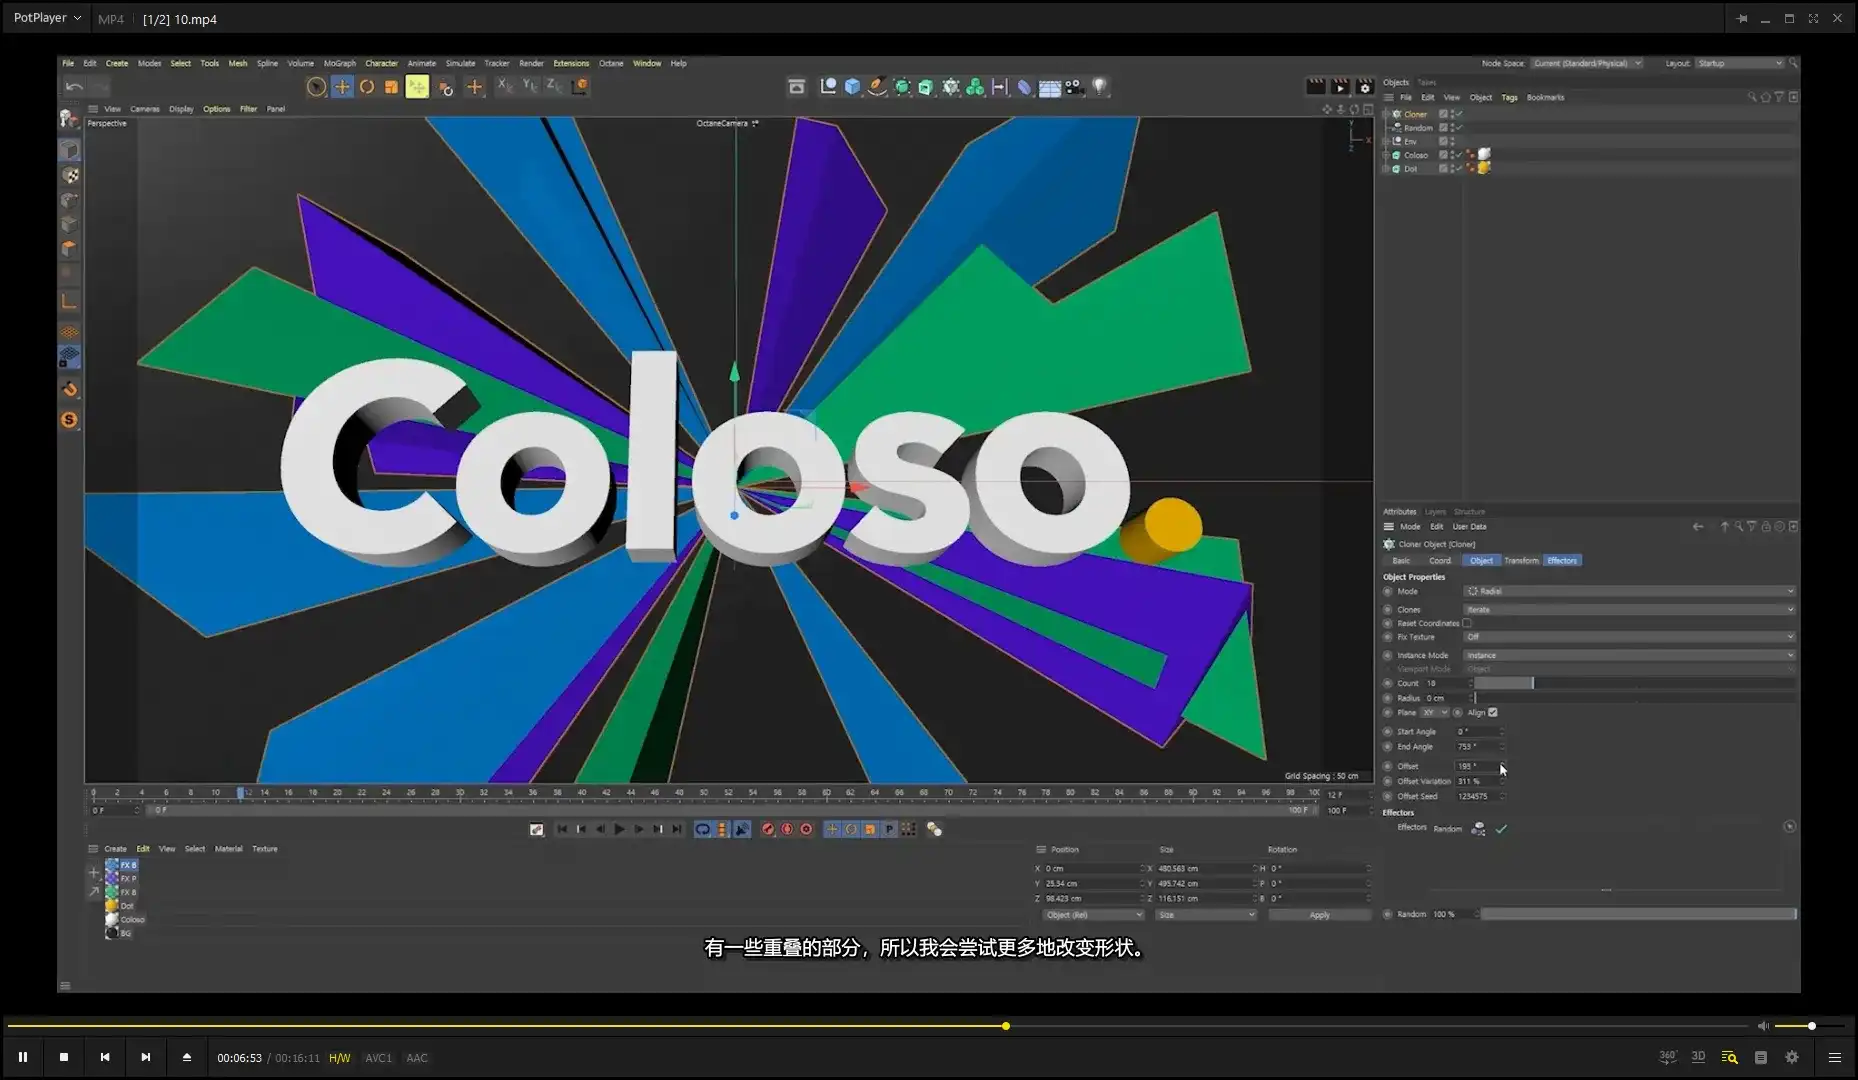Image resolution: width=1858 pixels, height=1080 pixels.
Task: Click the Coloso material thumbnail in the Object Manager
Action: click(1485, 154)
